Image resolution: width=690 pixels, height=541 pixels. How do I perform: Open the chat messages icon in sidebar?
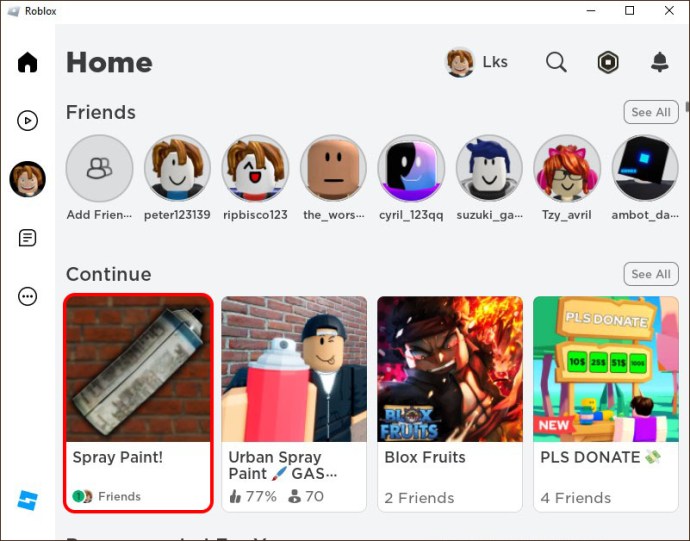tap(27, 238)
